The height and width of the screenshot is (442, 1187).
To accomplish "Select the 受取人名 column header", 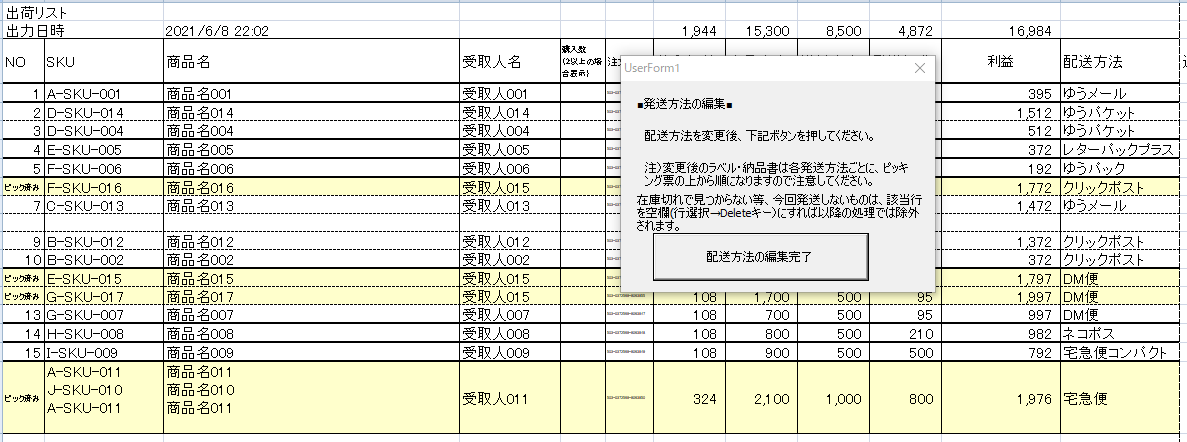I will coord(492,62).
